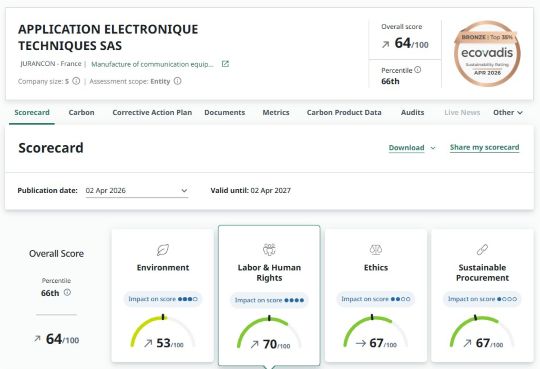
Task: Click the Overall Score percentile info icon
Action: 67,293
